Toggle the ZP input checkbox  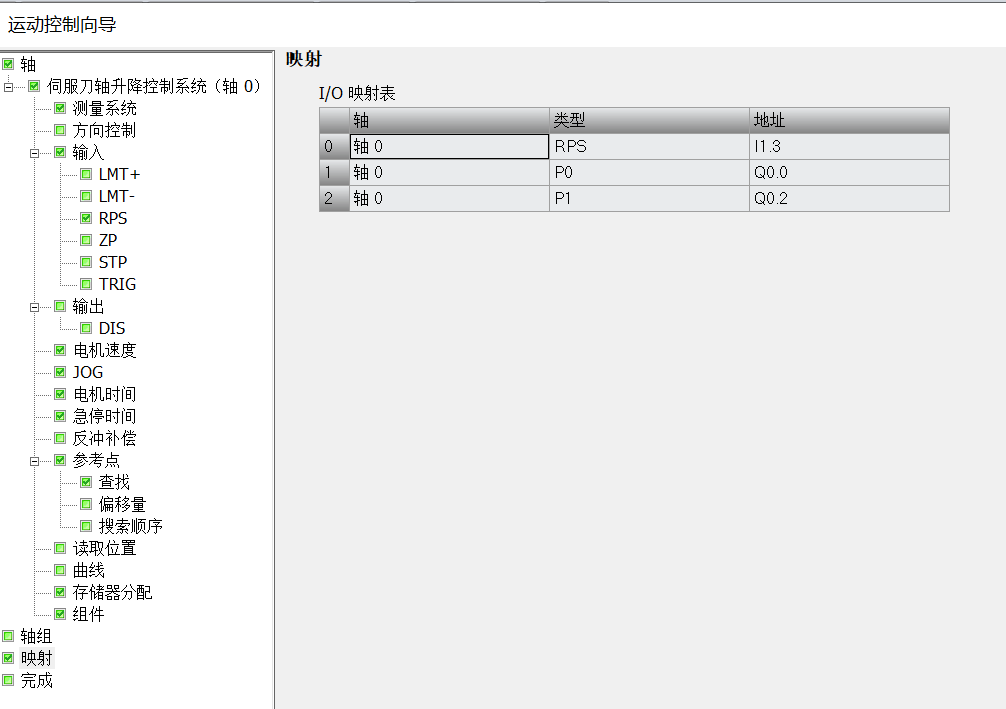[86, 240]
